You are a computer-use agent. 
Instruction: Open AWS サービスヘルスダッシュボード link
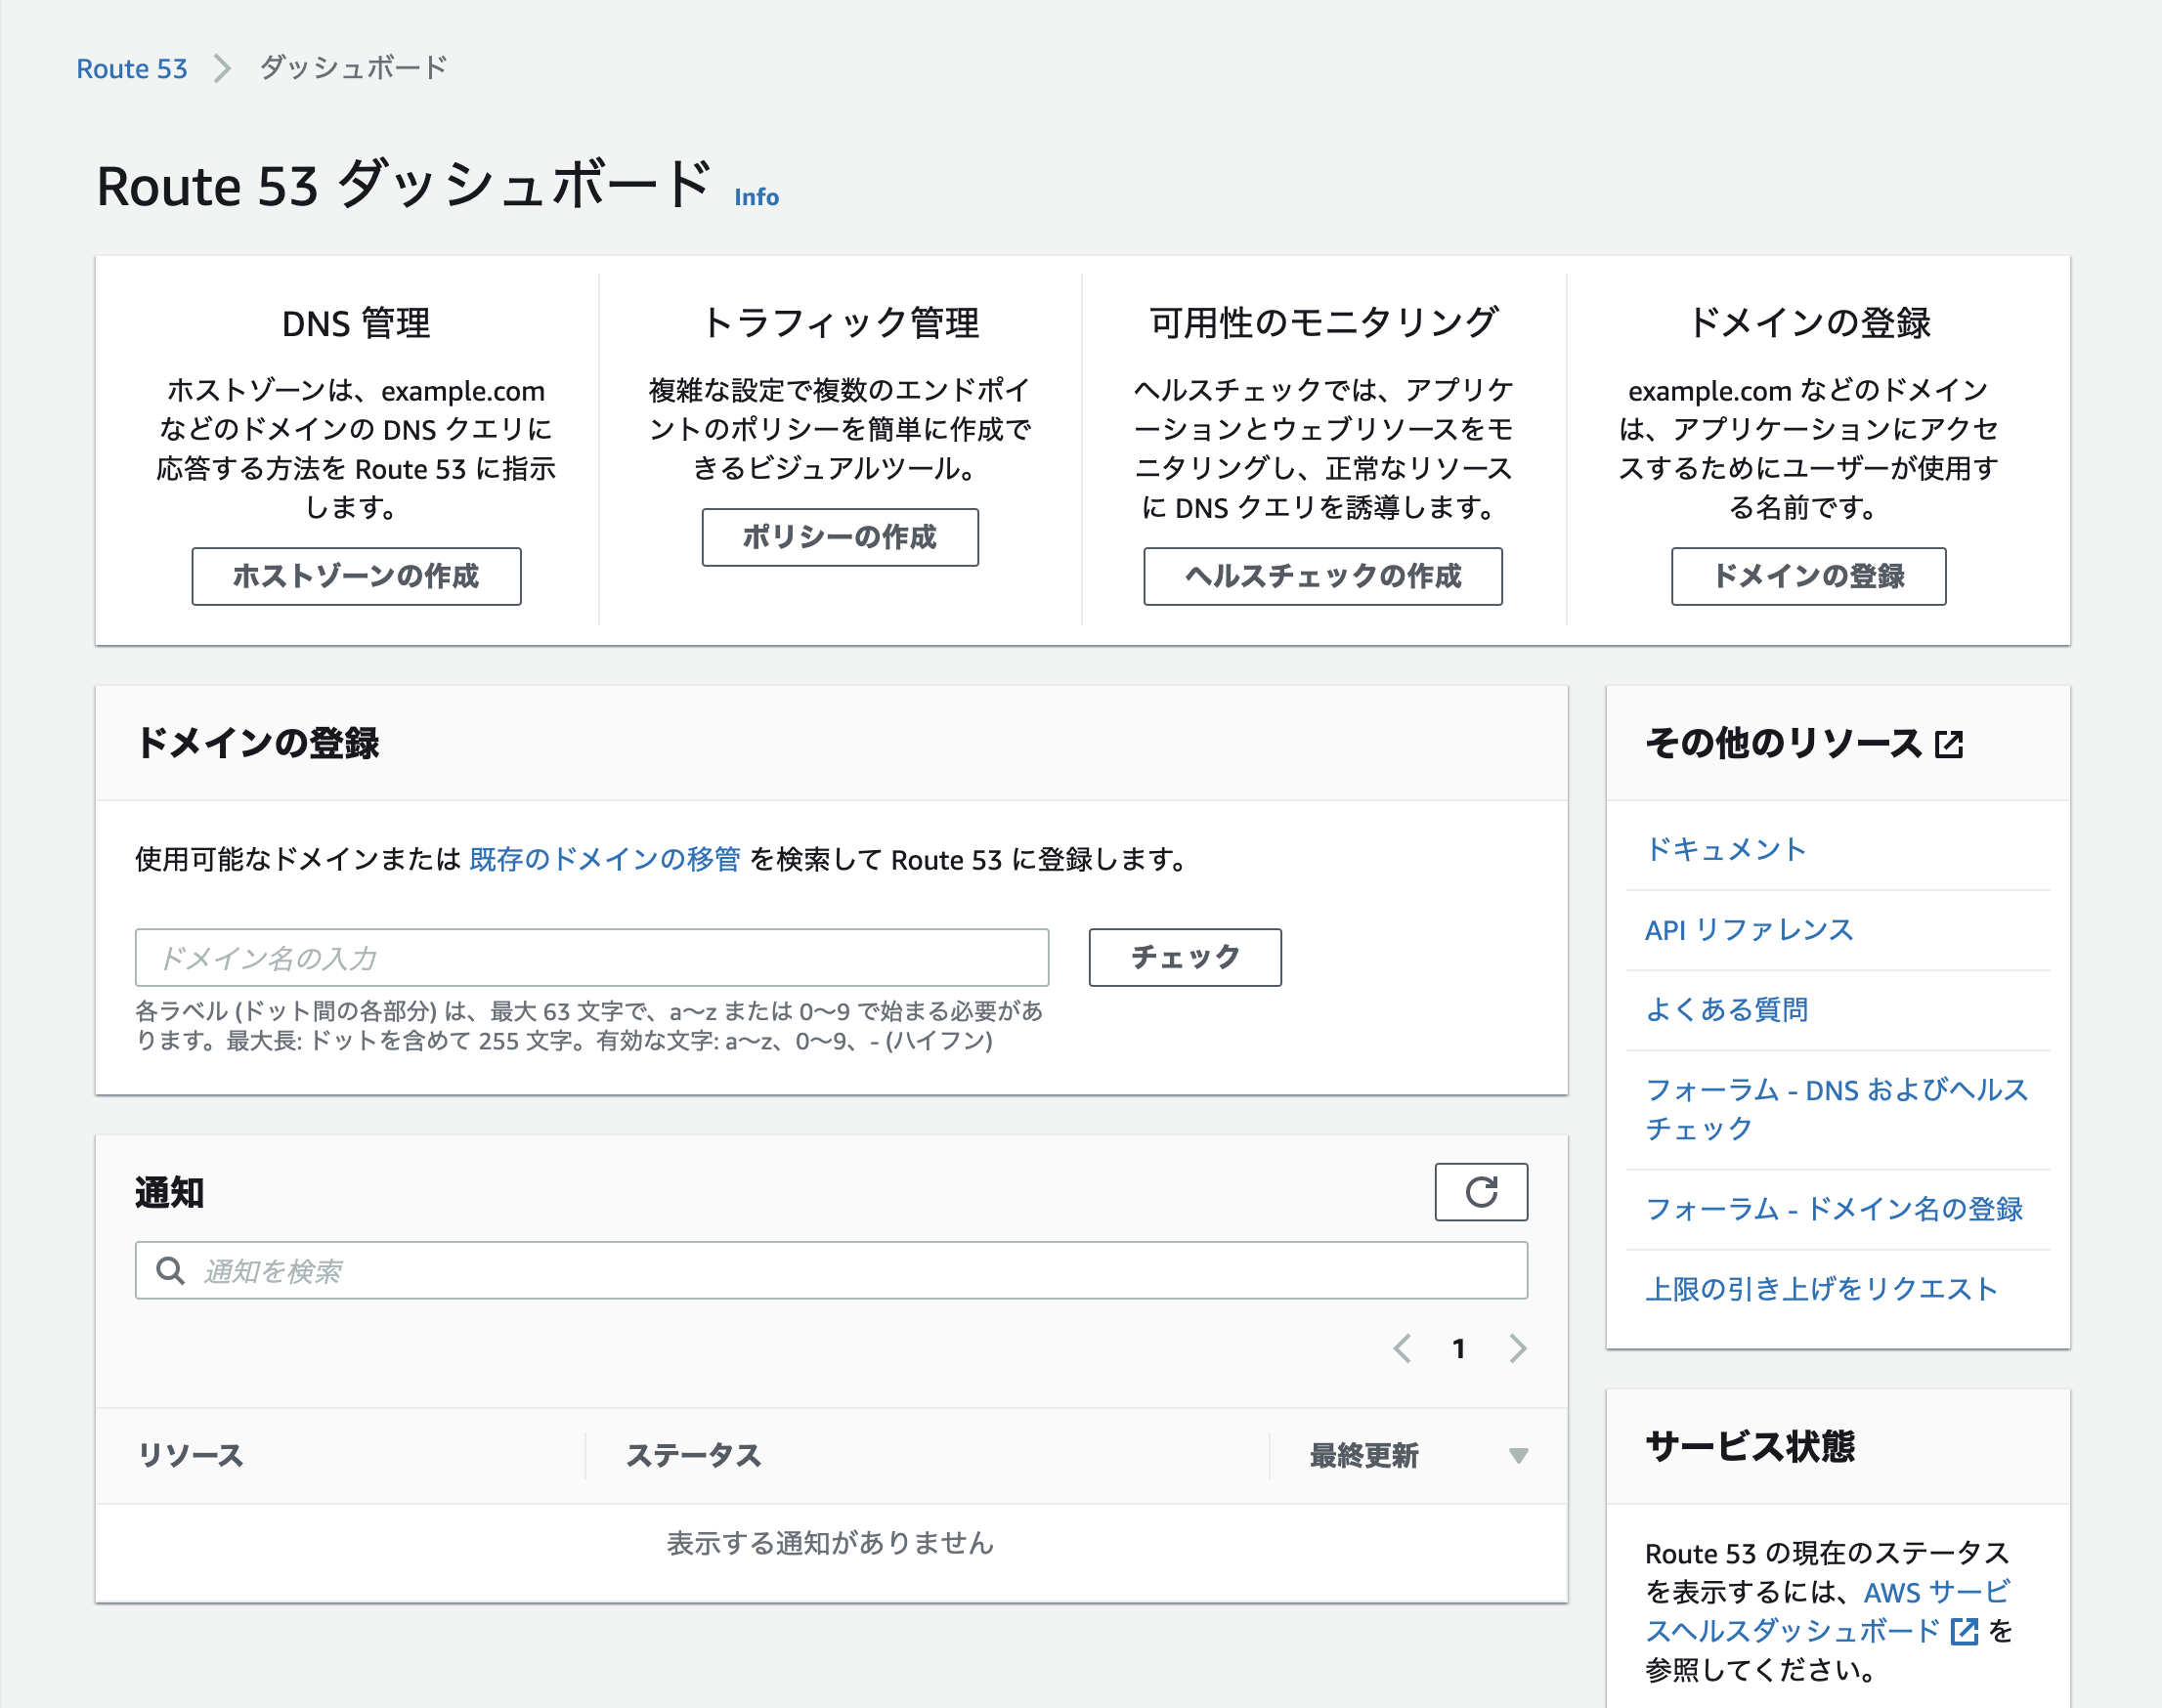click(1827, 1612)
